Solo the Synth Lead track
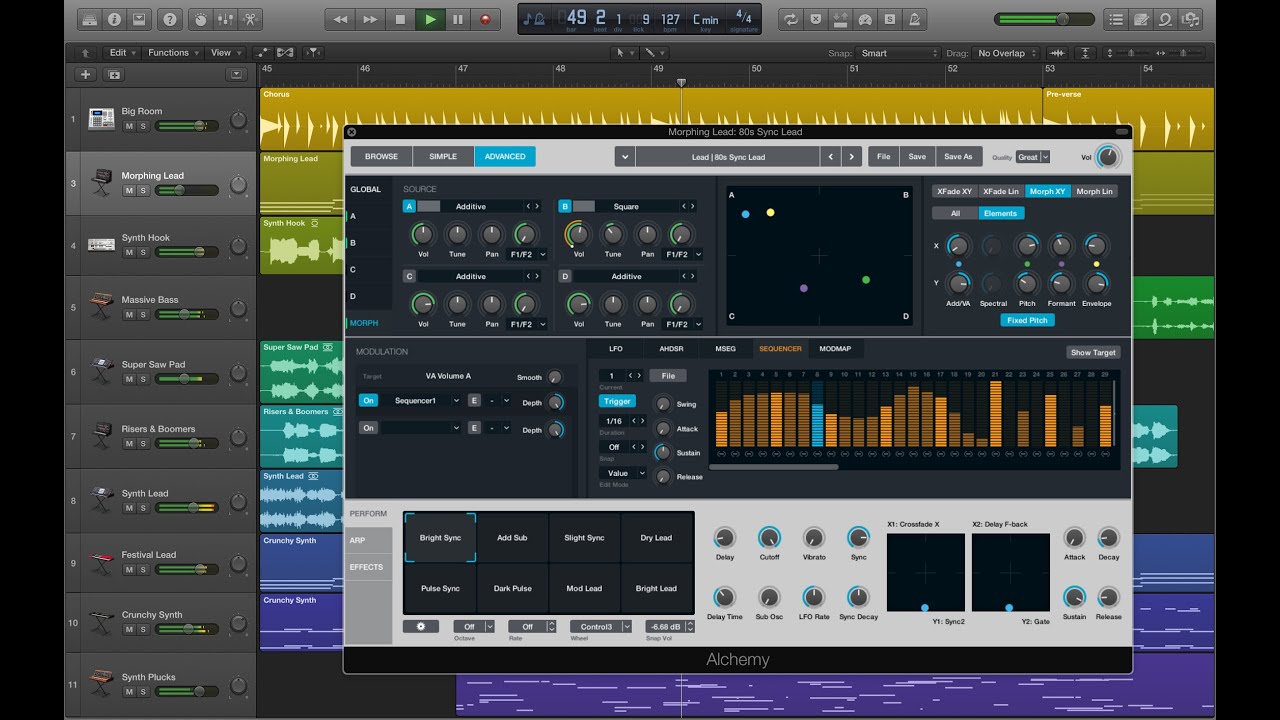The width and height of the screenshot is (1280, 720). 143,508
